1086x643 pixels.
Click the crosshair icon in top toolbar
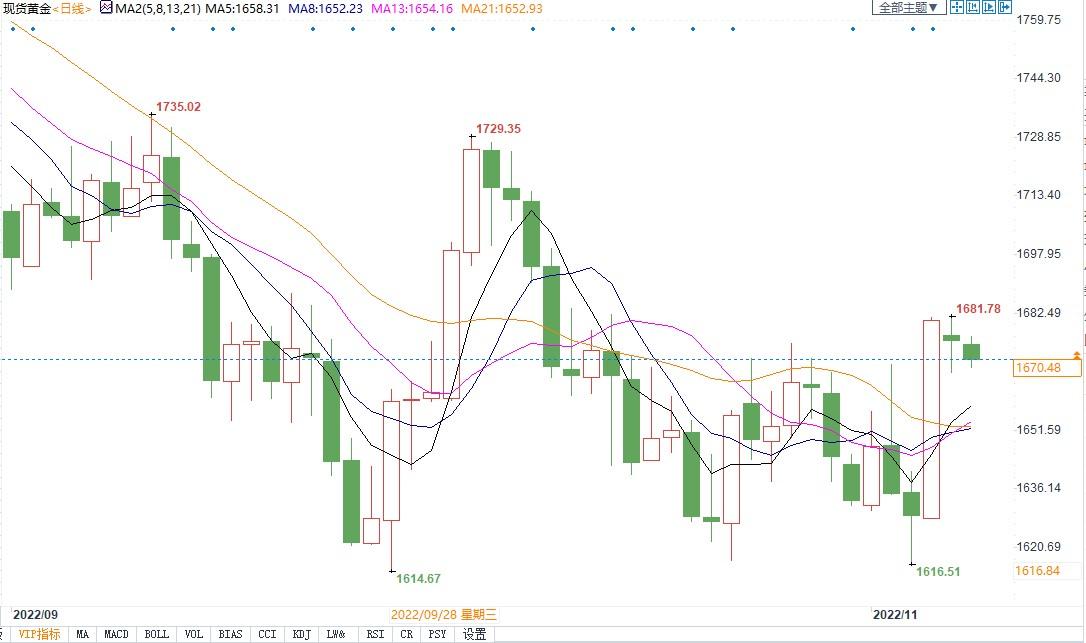click(956, 7)
